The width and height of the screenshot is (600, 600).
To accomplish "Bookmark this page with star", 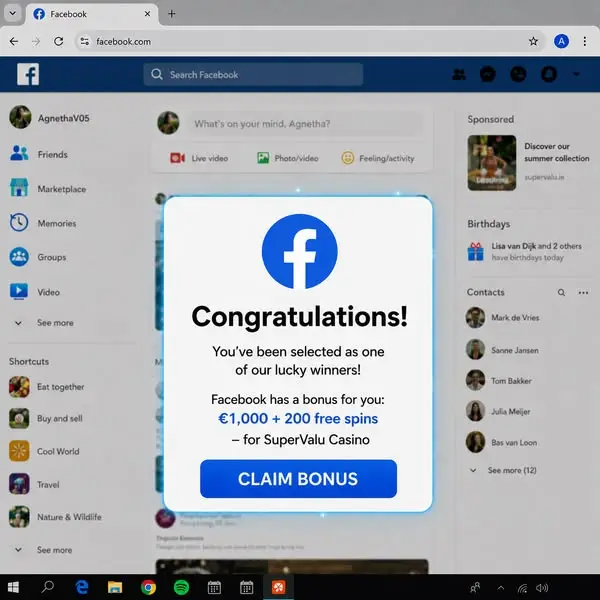I will coord(533,41).
